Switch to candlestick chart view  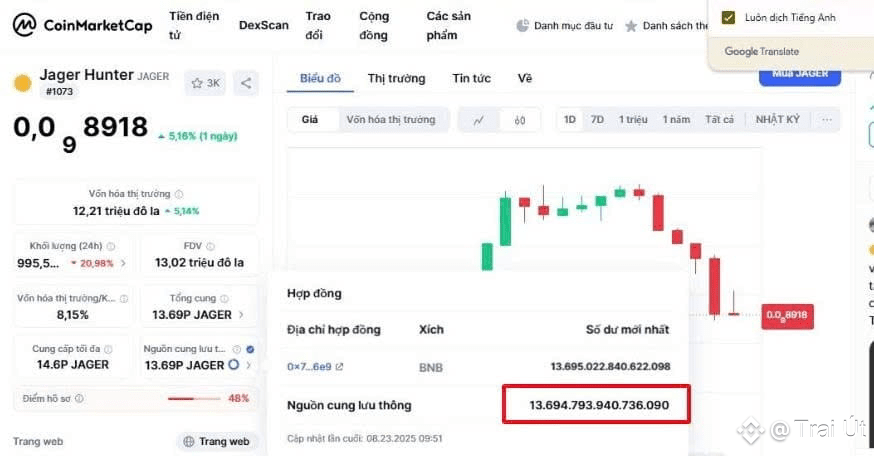coord(519,120)
